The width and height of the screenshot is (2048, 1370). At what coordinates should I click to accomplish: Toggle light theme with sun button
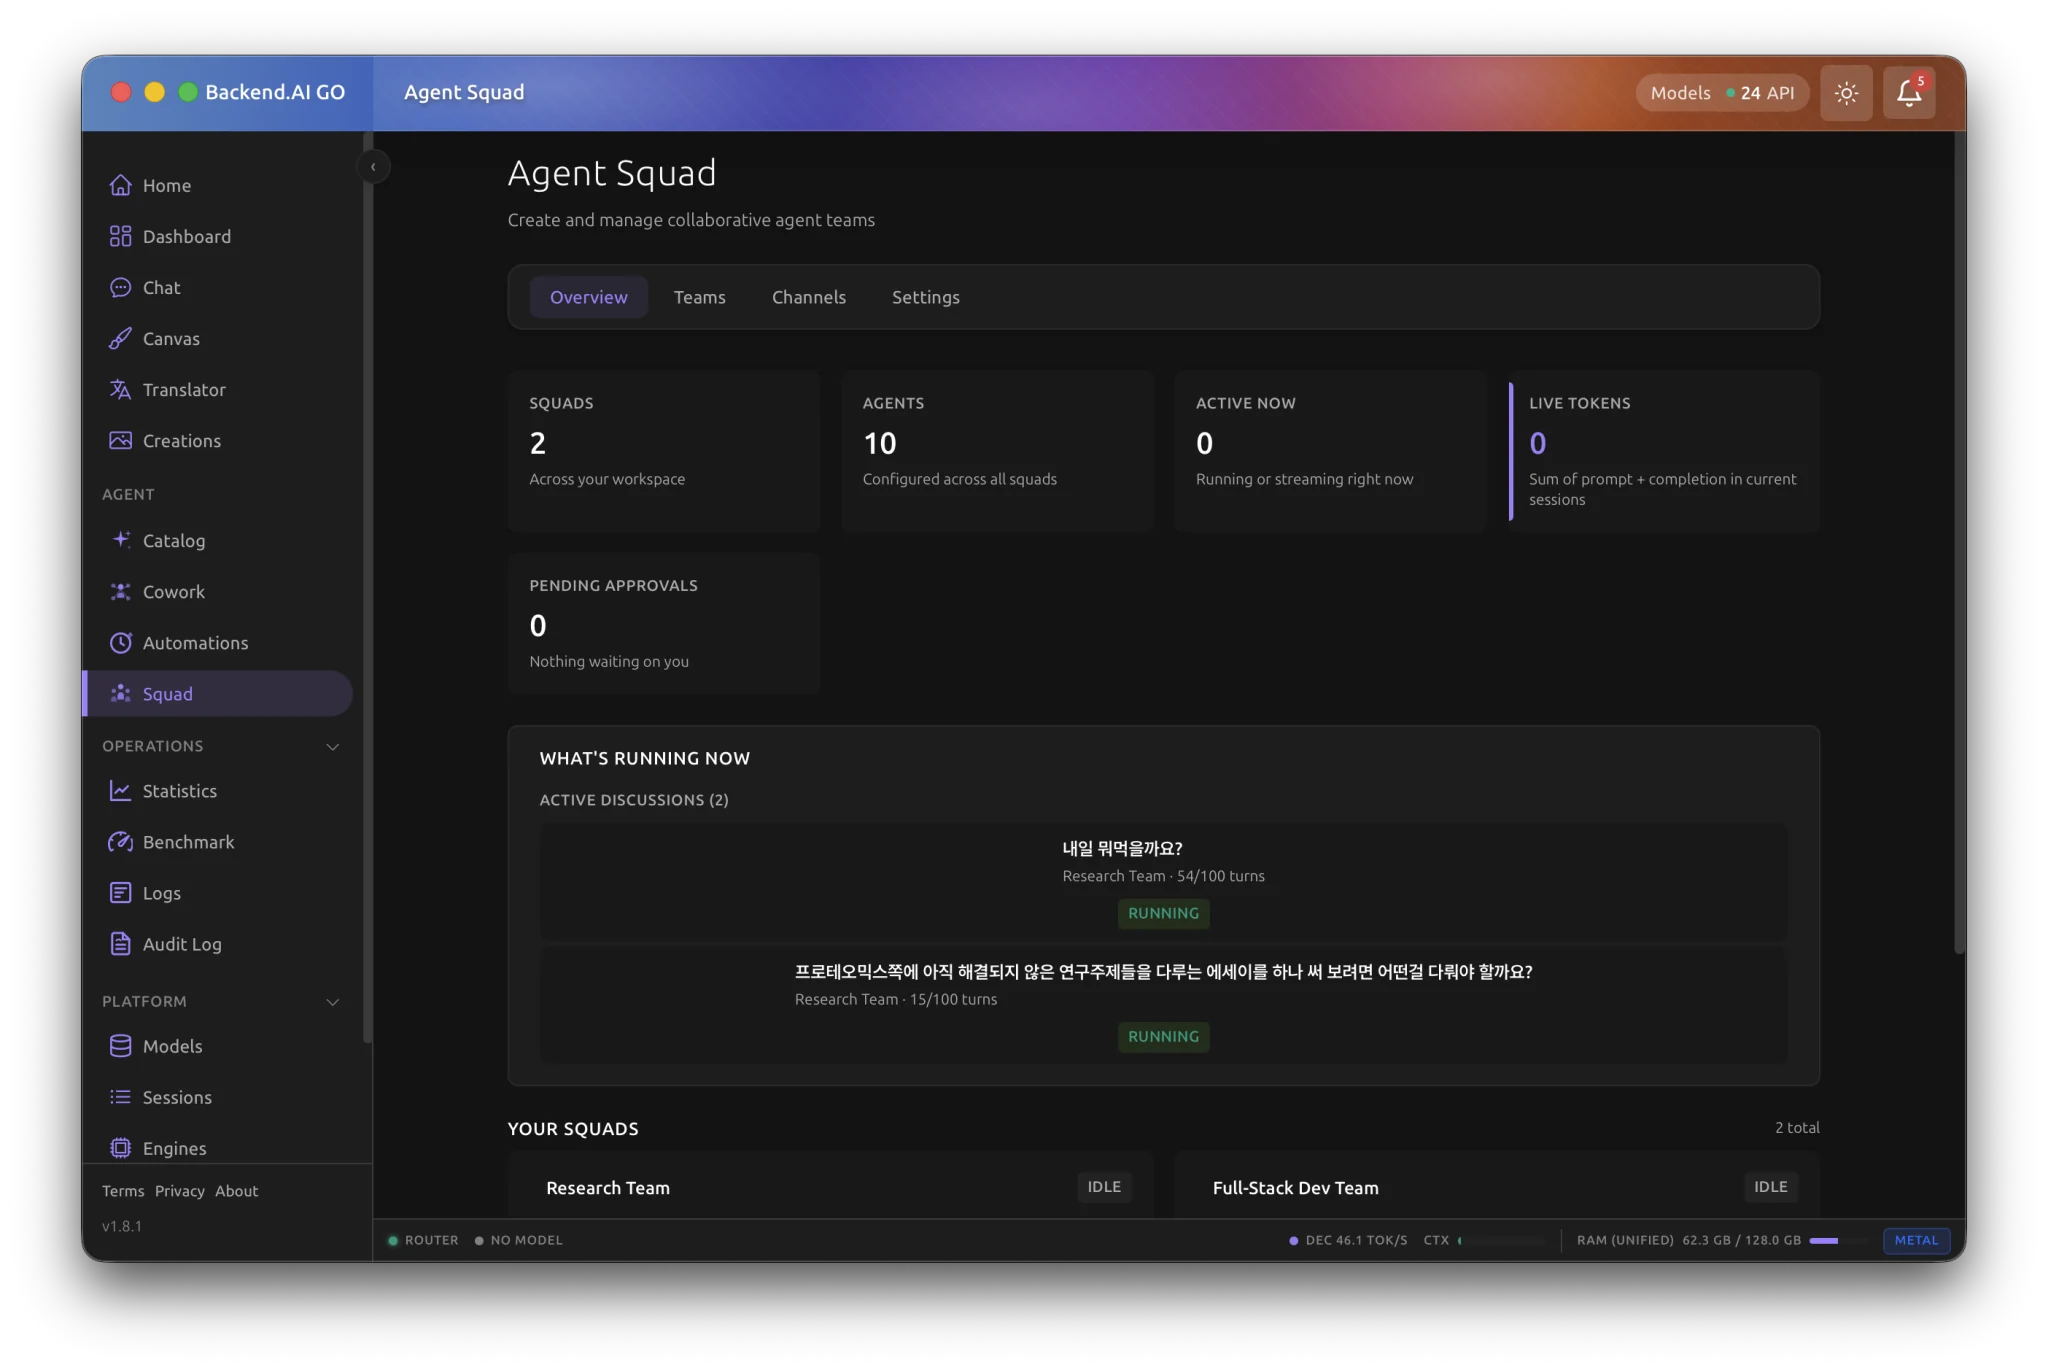[x=1846, y=92]
